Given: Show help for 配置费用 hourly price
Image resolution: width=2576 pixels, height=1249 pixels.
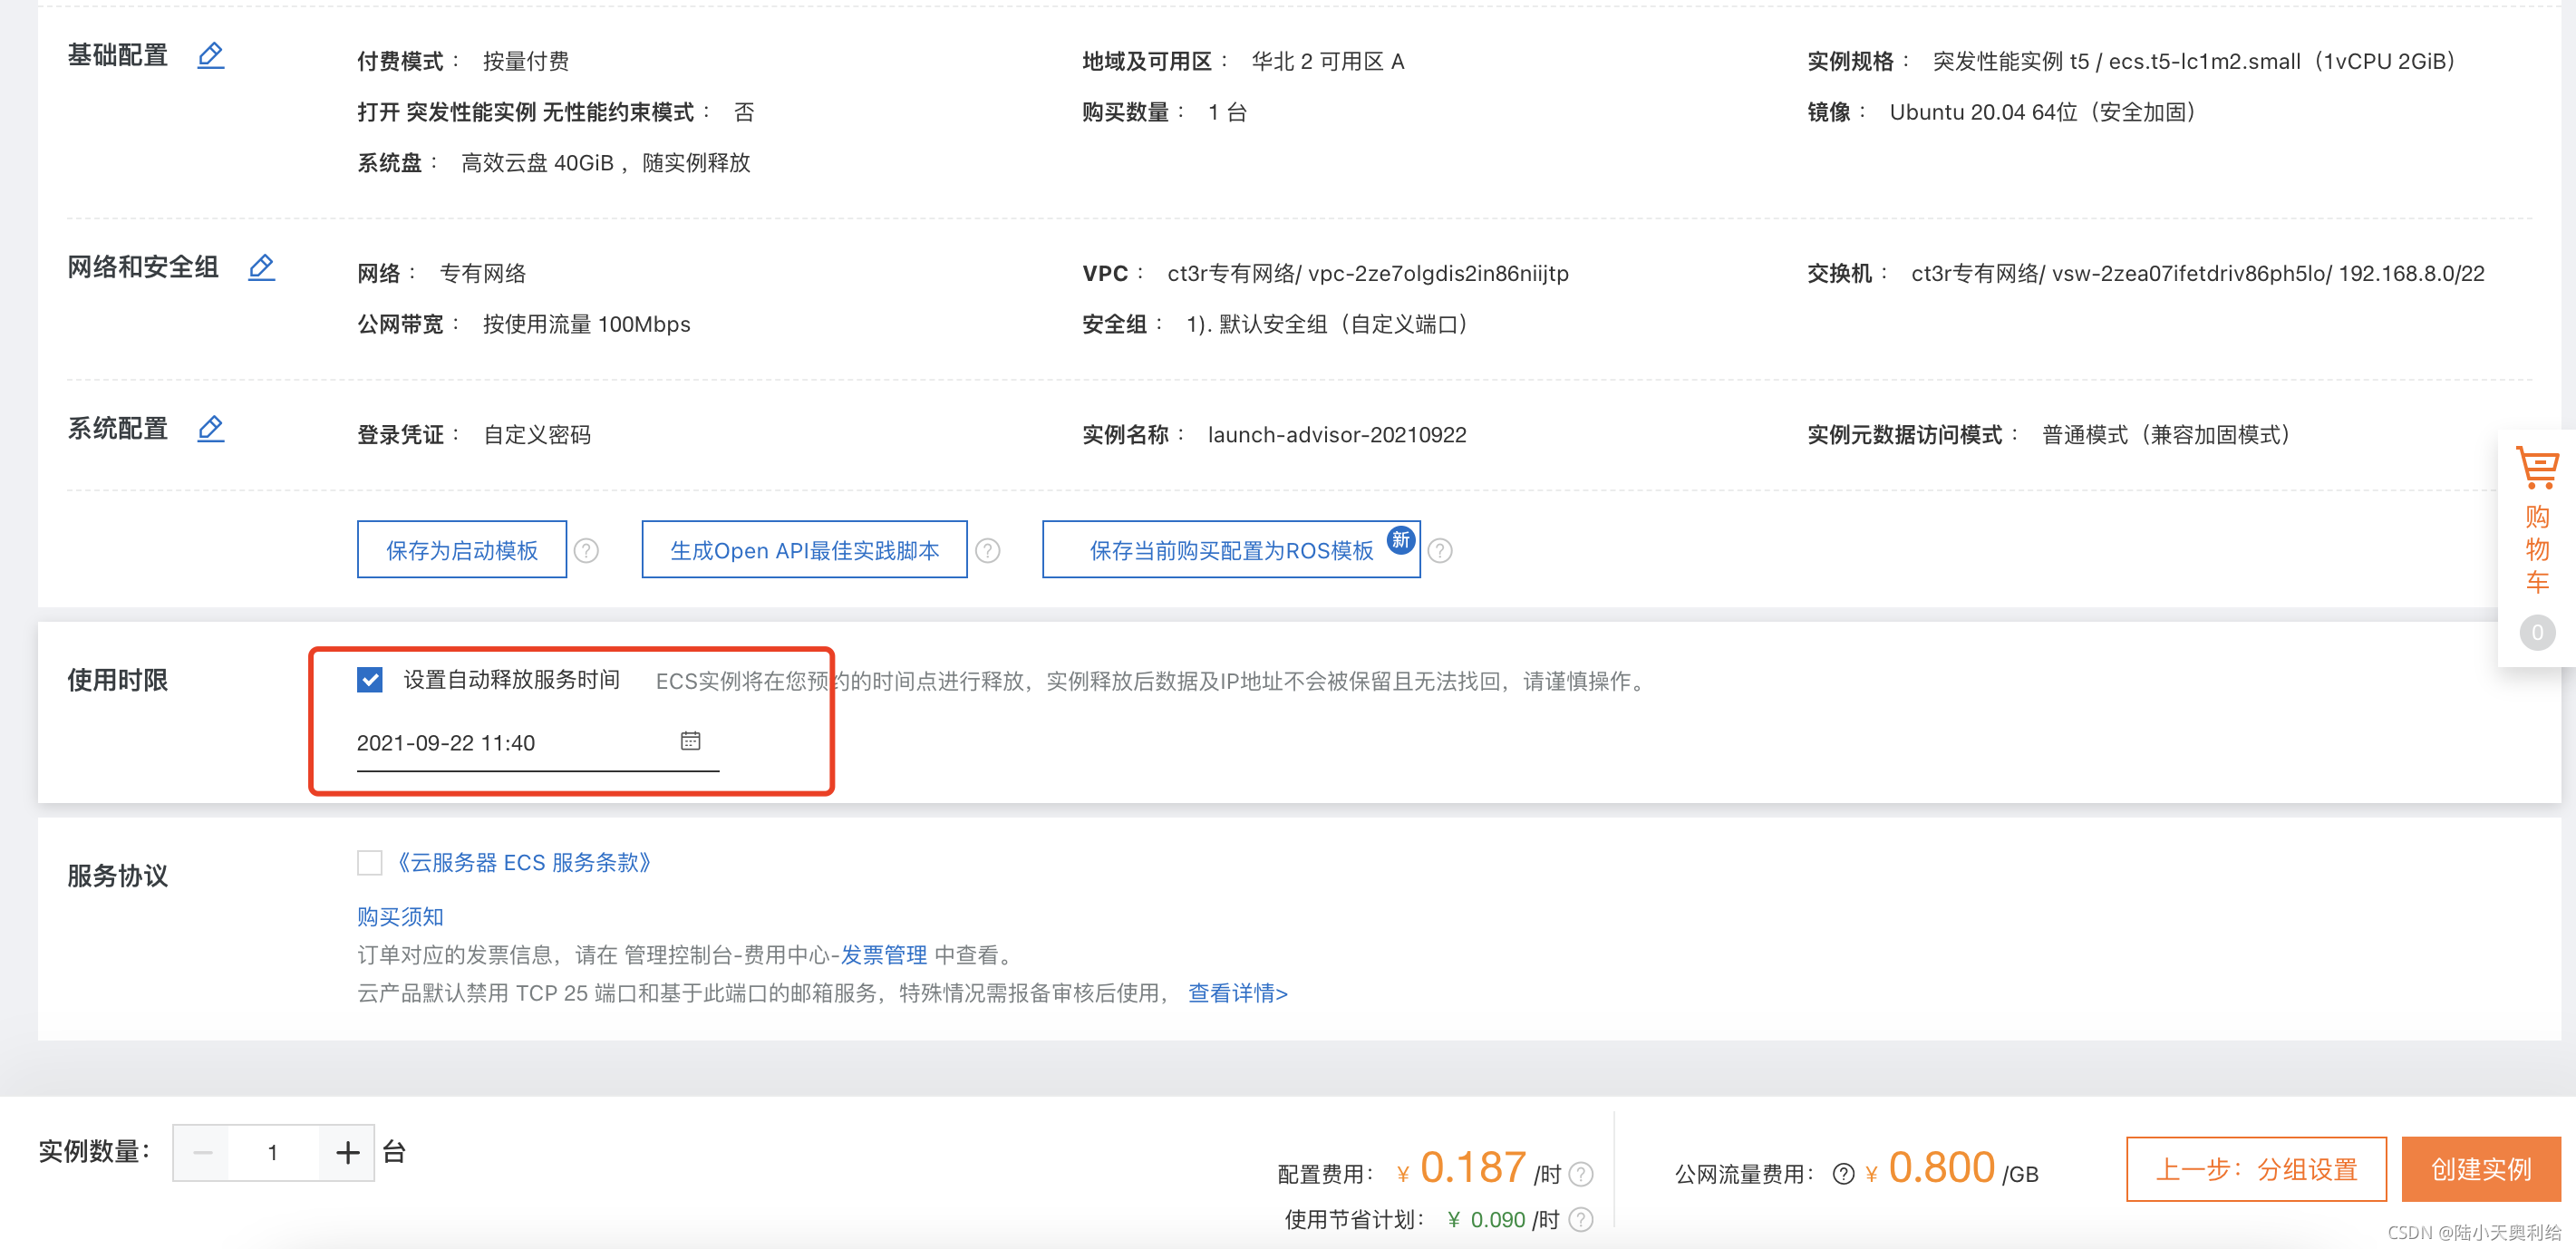Looking at the screenshot, I should (x=1581, y=1174).
